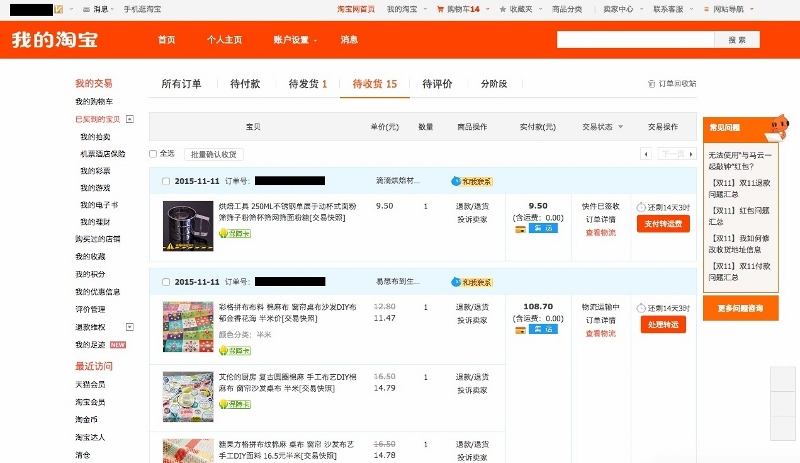The image size is (800, 463).
Task: Click the credit card icon under price 108.70
Action: click(520, 330)
